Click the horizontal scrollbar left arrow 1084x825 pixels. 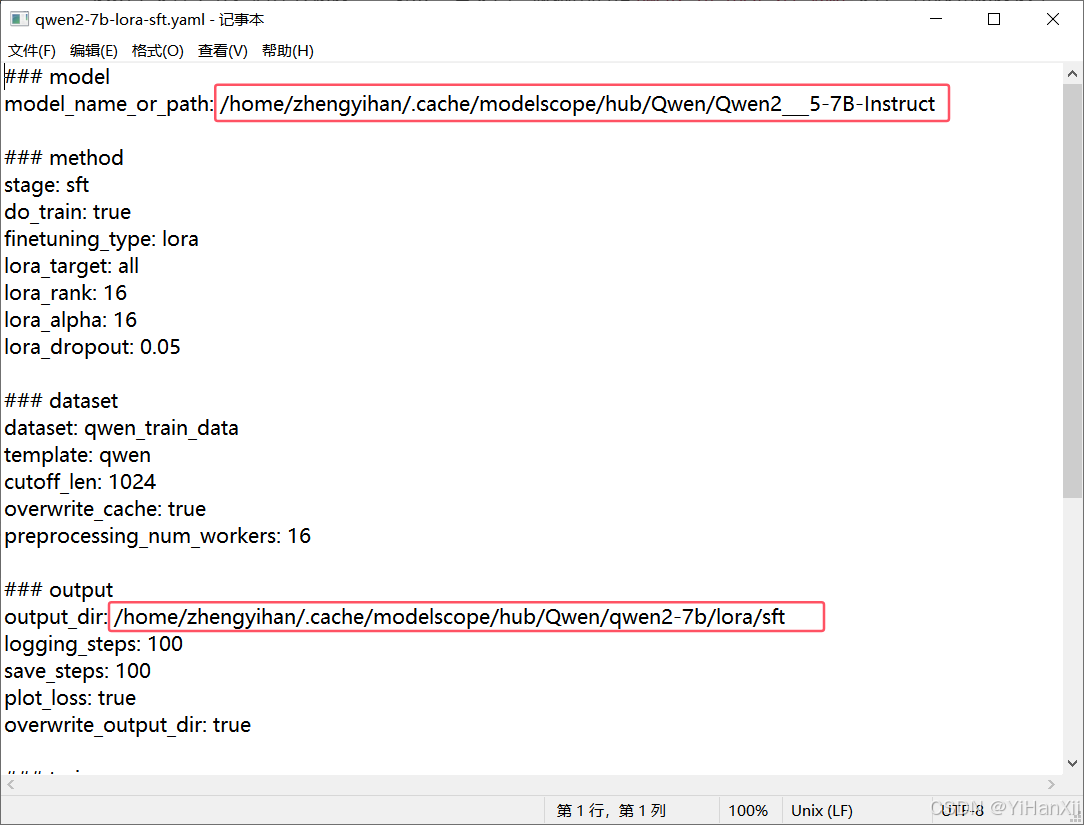[10, 785]
